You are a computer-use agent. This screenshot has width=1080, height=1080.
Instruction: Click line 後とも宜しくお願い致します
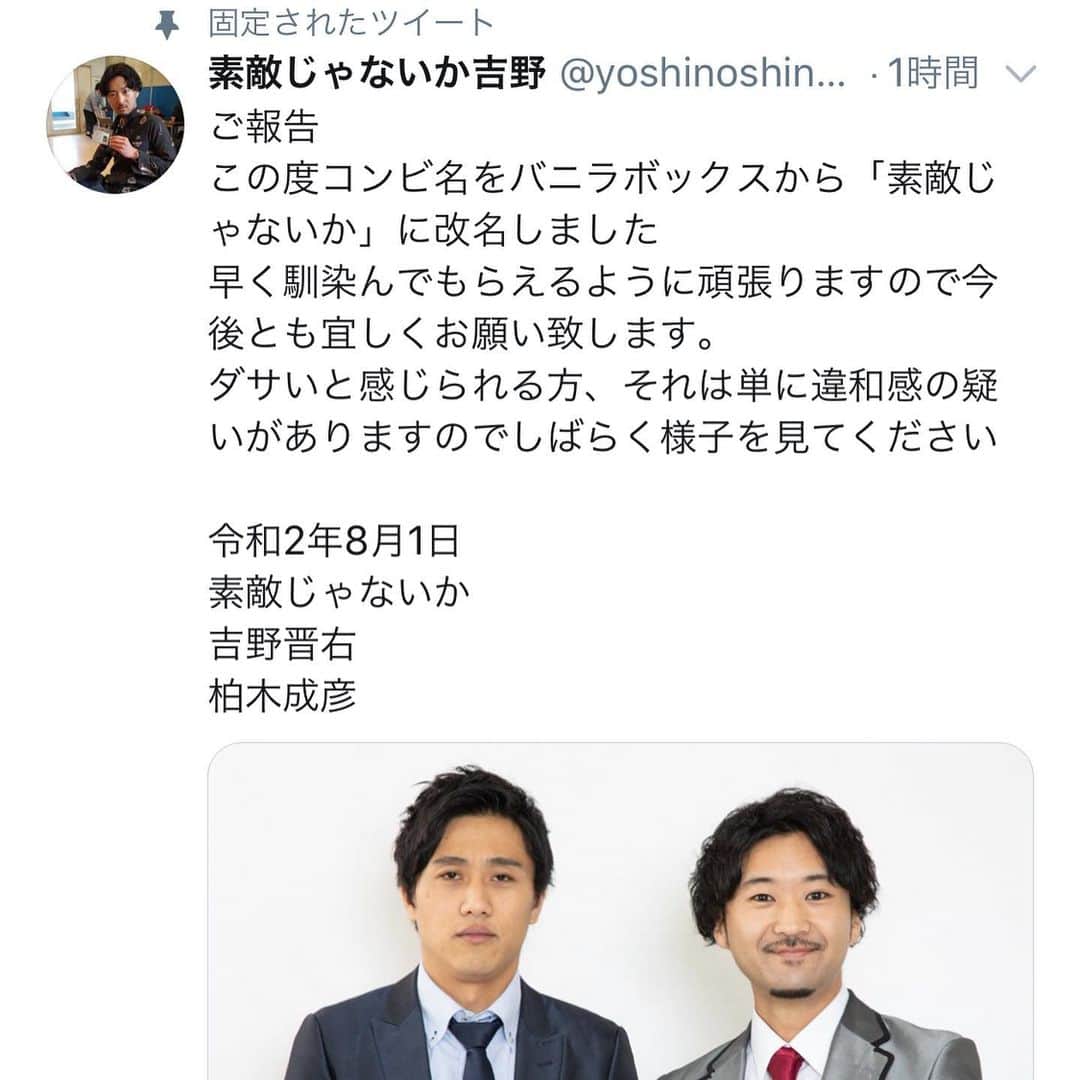click(462, 333)
